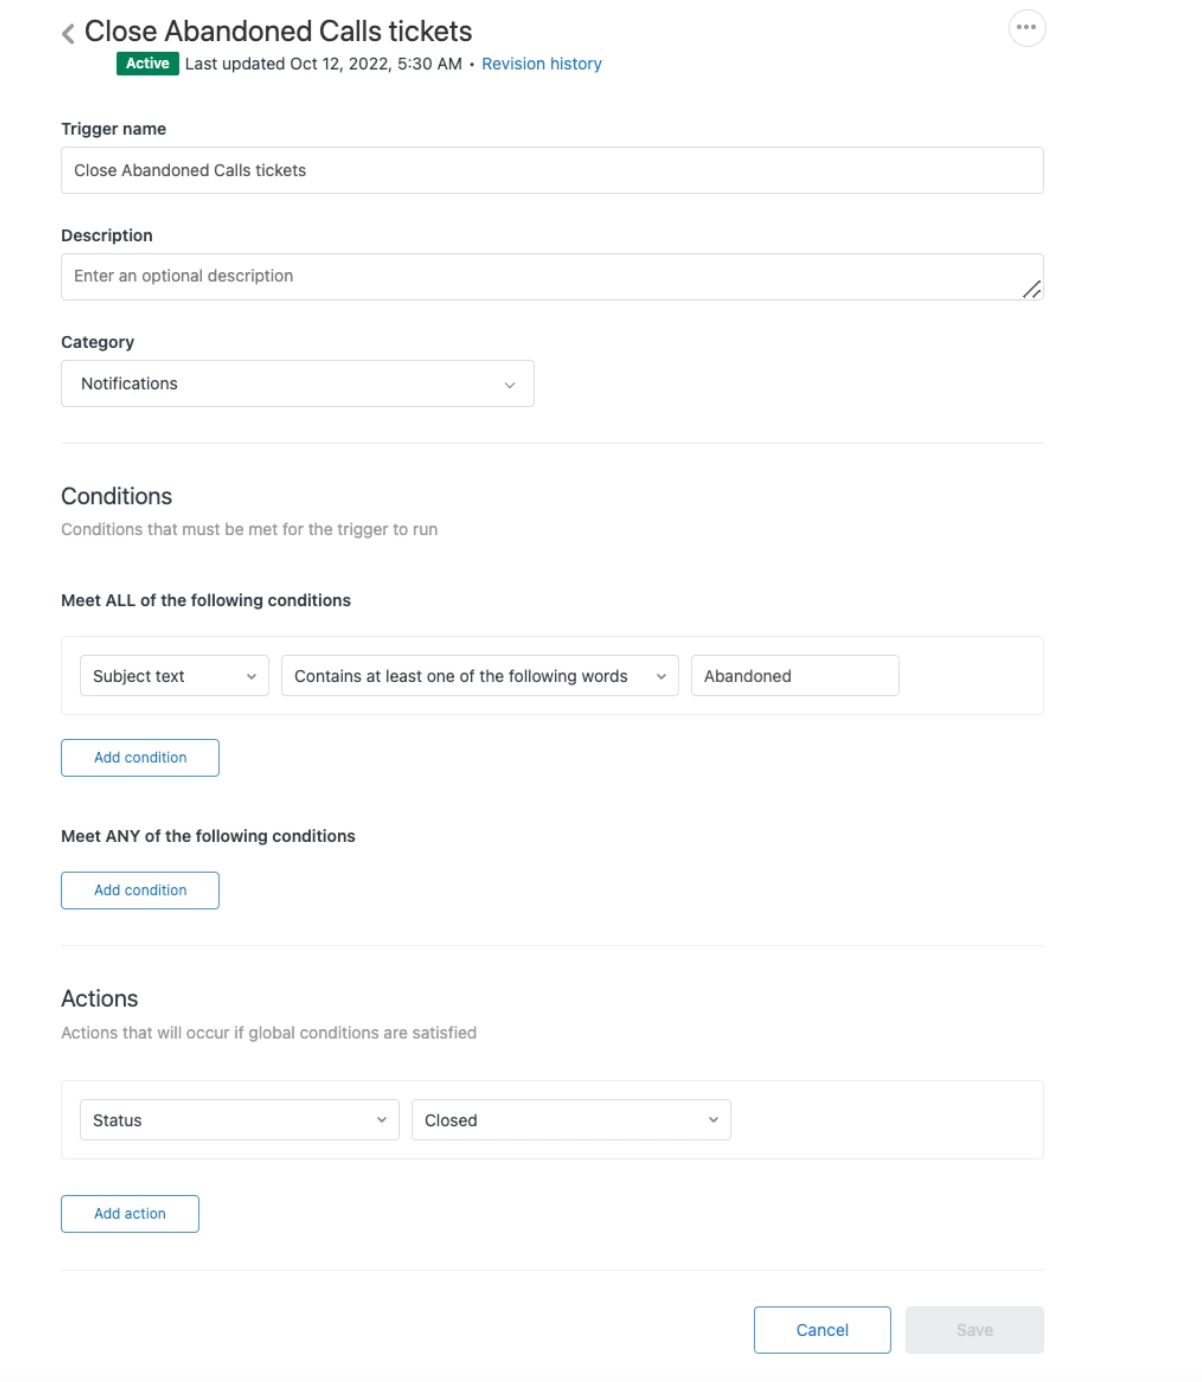Image resolution: width=1202 pixels, height=1382 pixels.
Task: Expand the Closed value dropdown
Action: point(571,1120)
